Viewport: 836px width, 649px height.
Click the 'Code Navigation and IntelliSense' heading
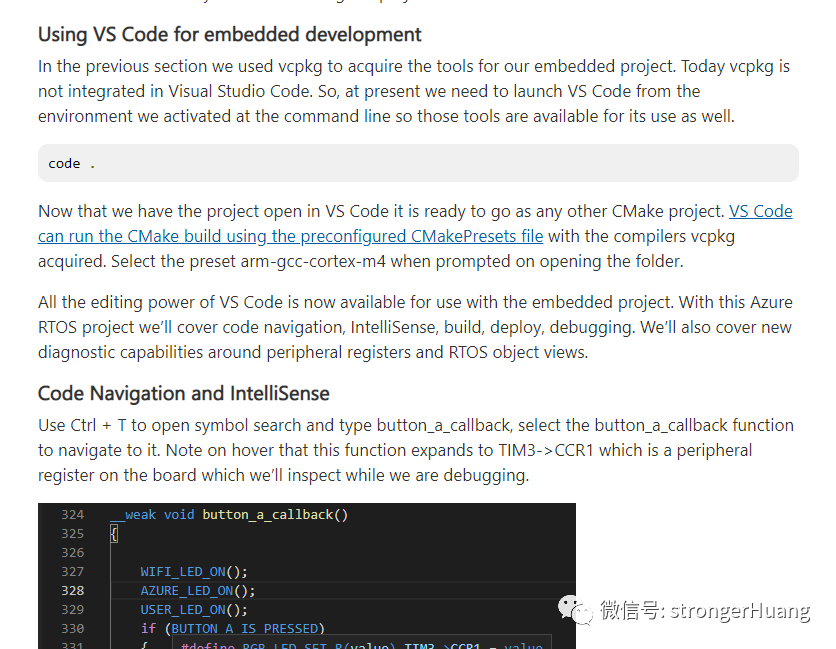183,394
